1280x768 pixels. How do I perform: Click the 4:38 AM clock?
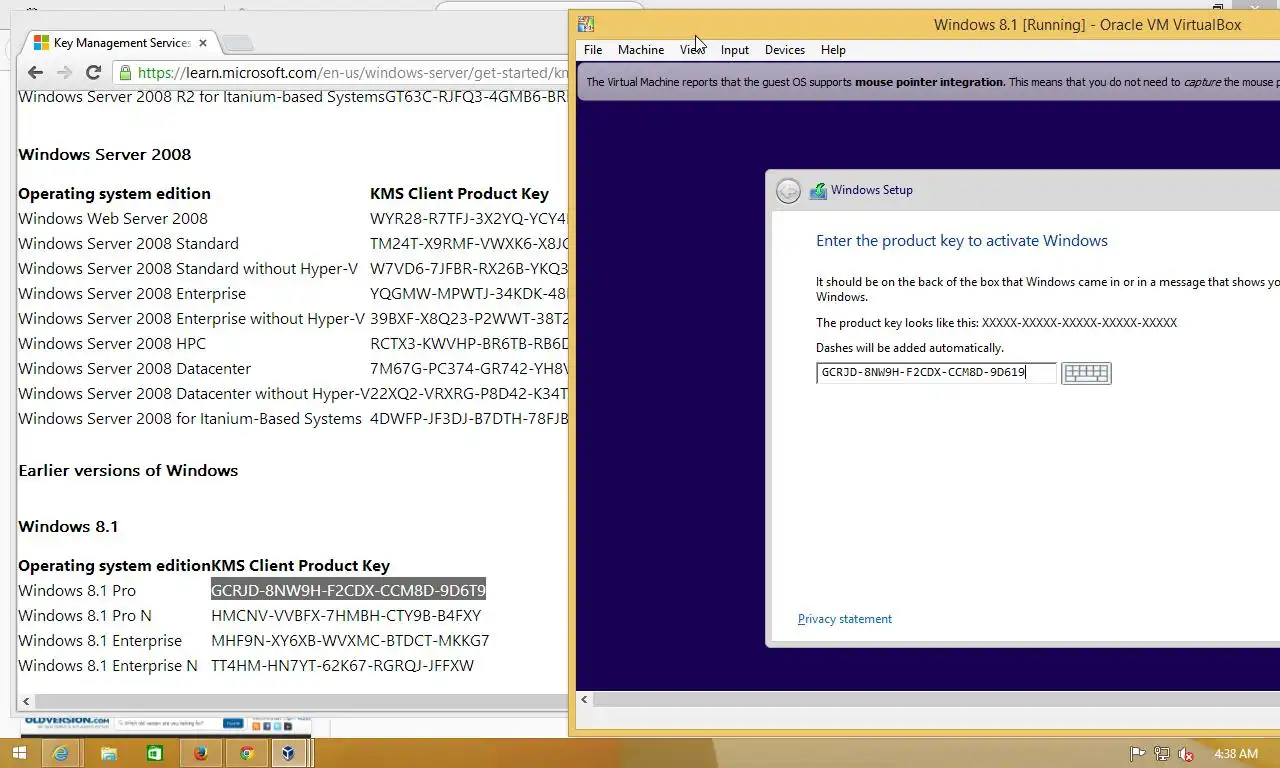[x=1235, y=753]
